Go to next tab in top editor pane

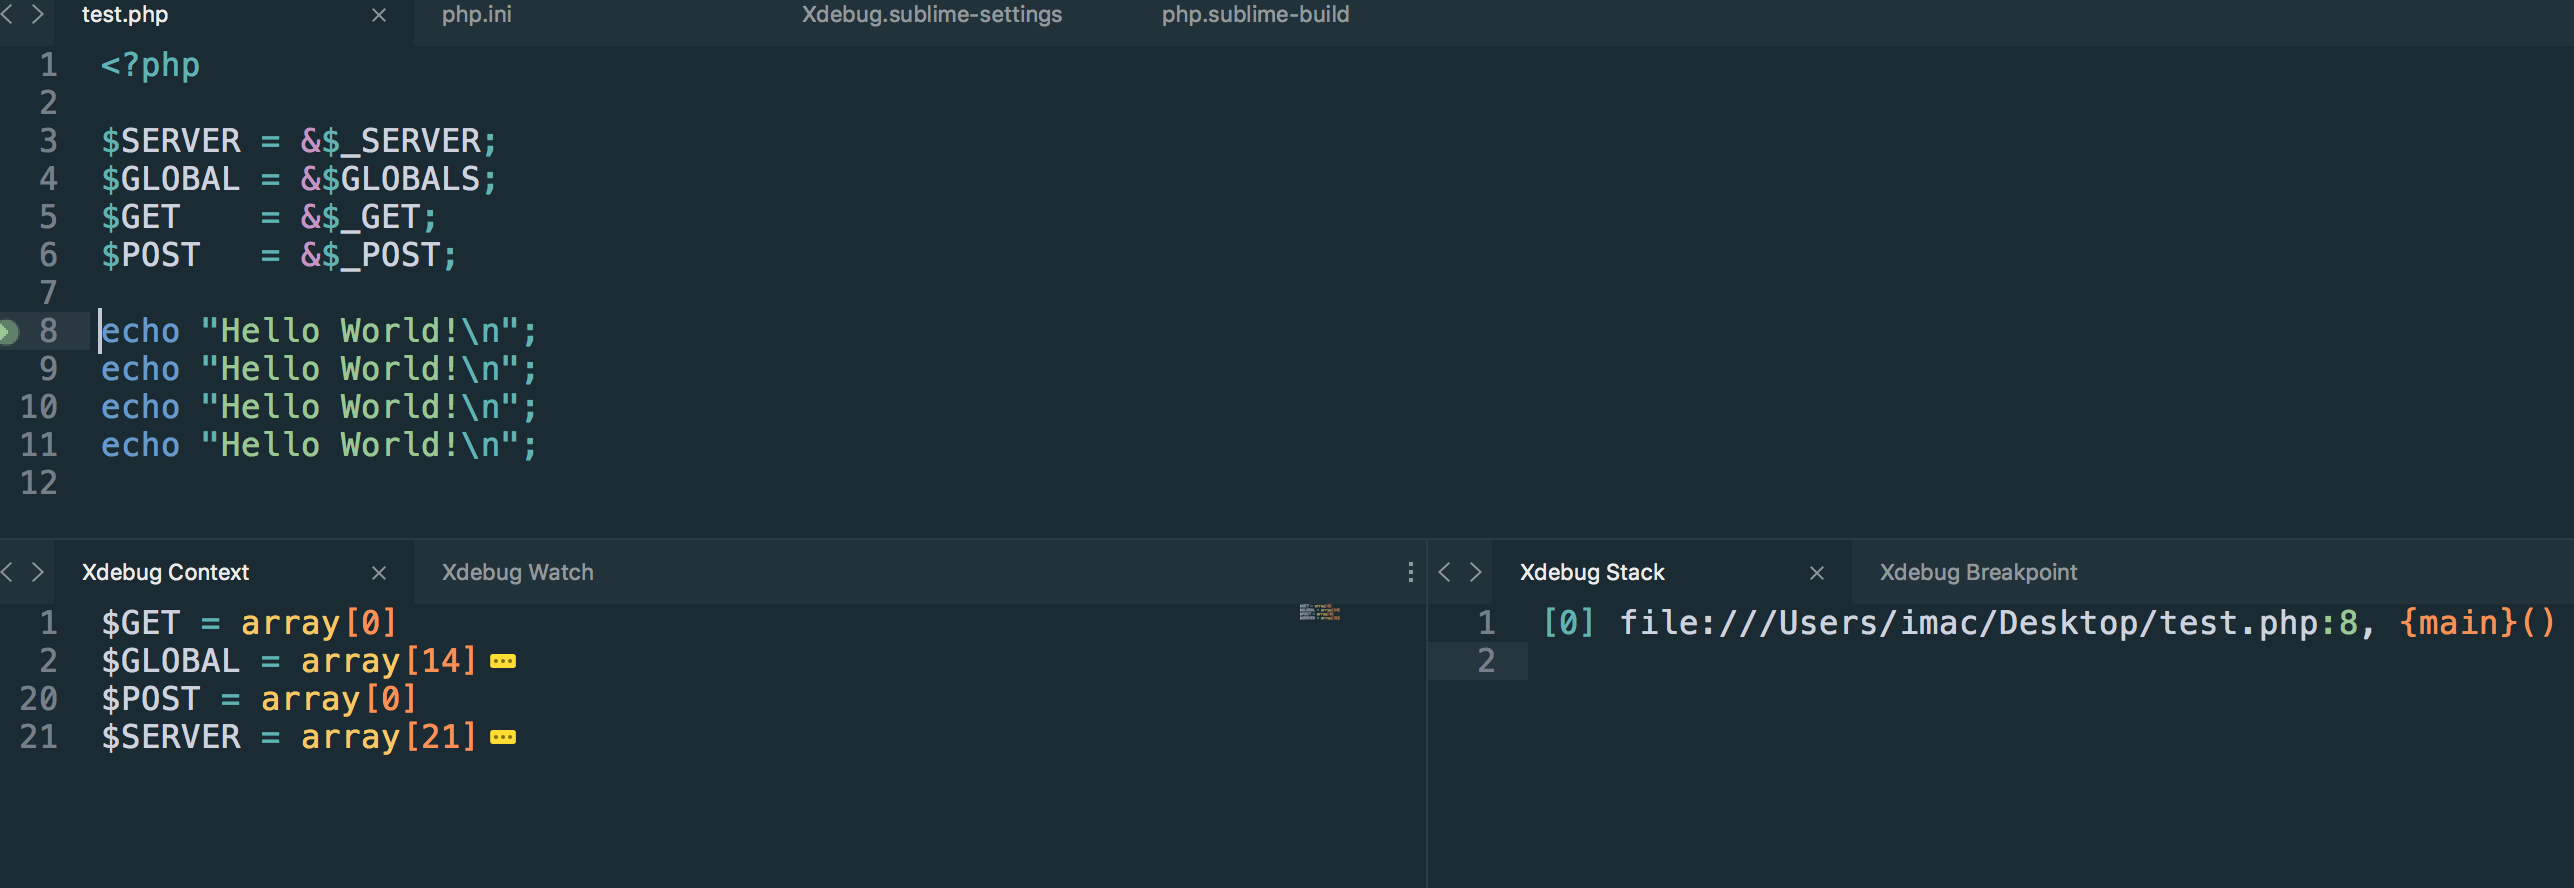pyautogui.click(x=38, y=14)
